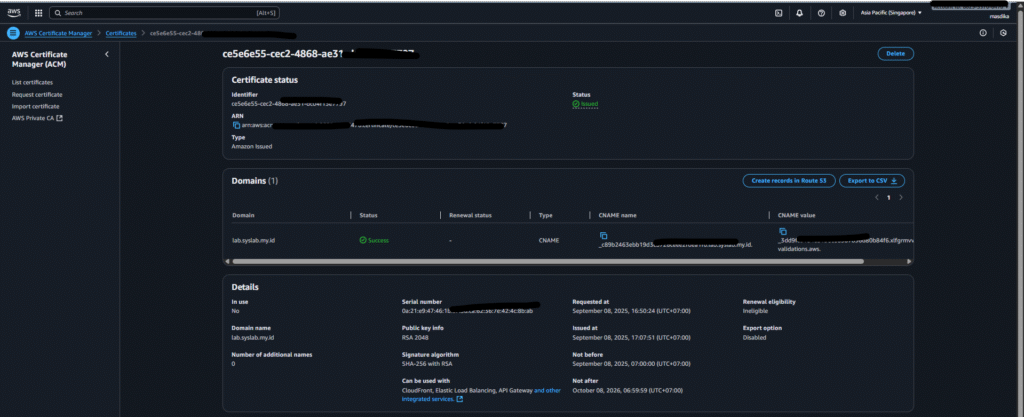The height and width of the screenshot is (417, 1024).
Task: Focus the top Search field
Action: pyautogui.click(x=165, y=12)
